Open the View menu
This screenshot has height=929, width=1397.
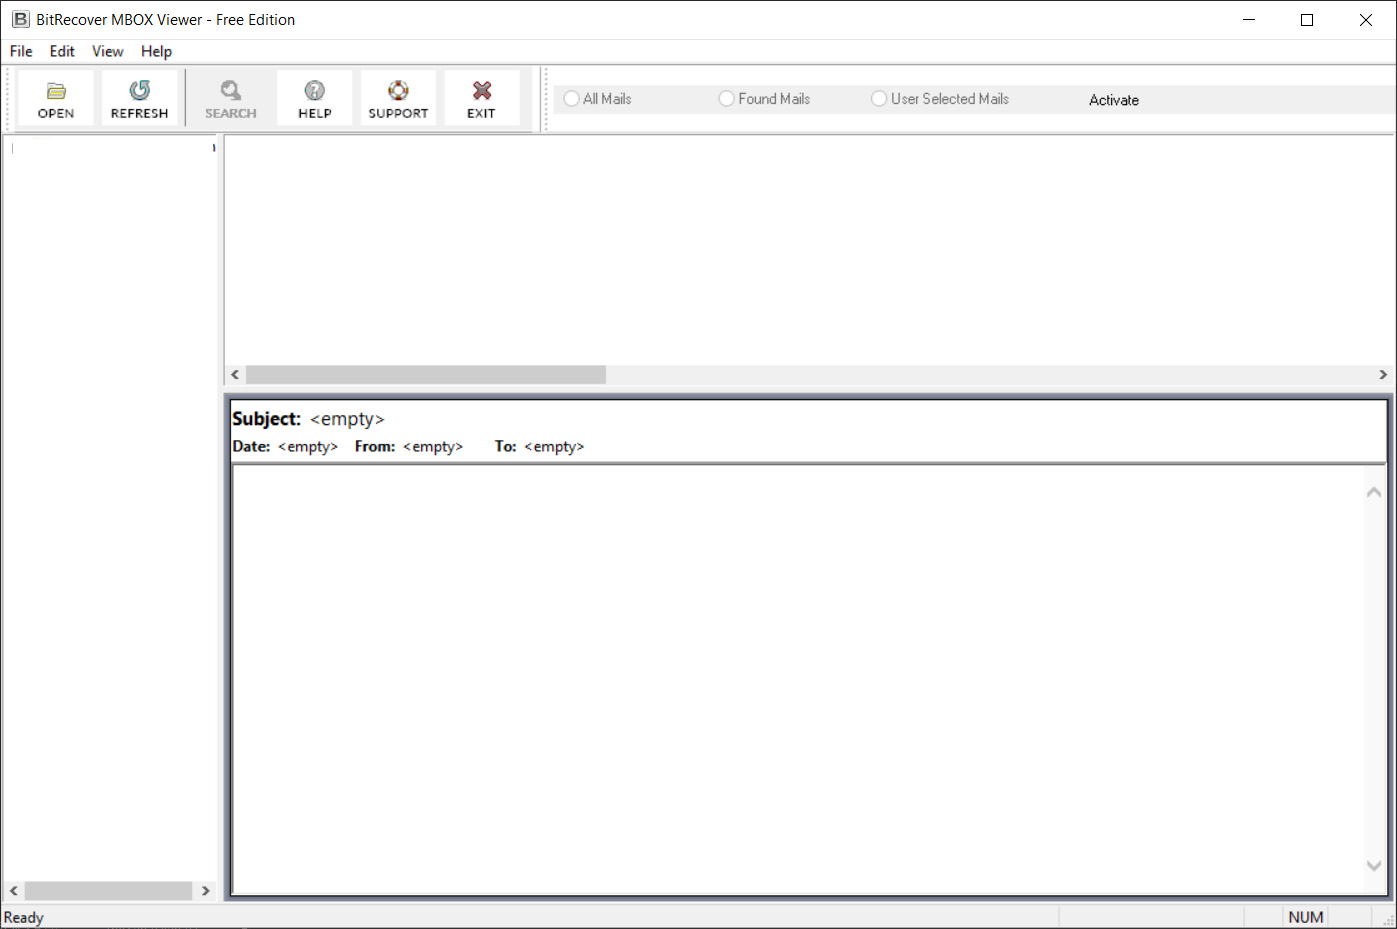coord(108,51)
